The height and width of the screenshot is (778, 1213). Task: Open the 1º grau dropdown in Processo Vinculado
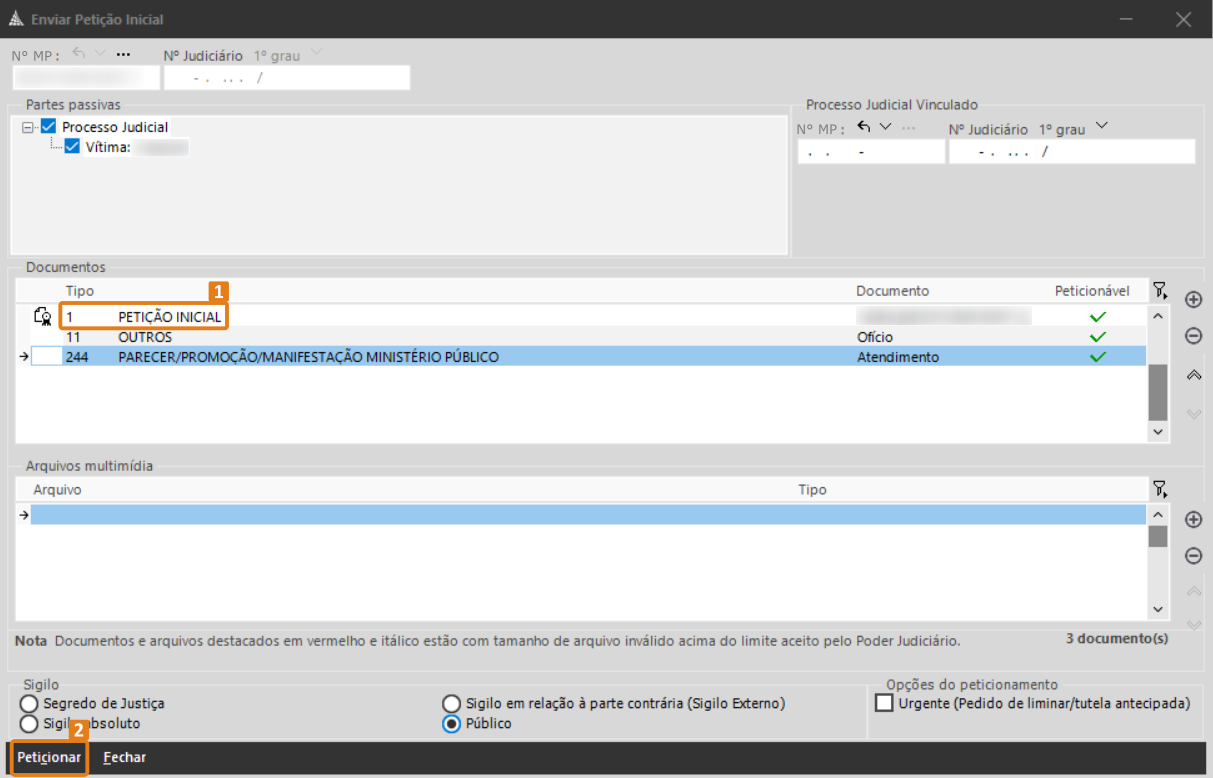click(1102, 126)
